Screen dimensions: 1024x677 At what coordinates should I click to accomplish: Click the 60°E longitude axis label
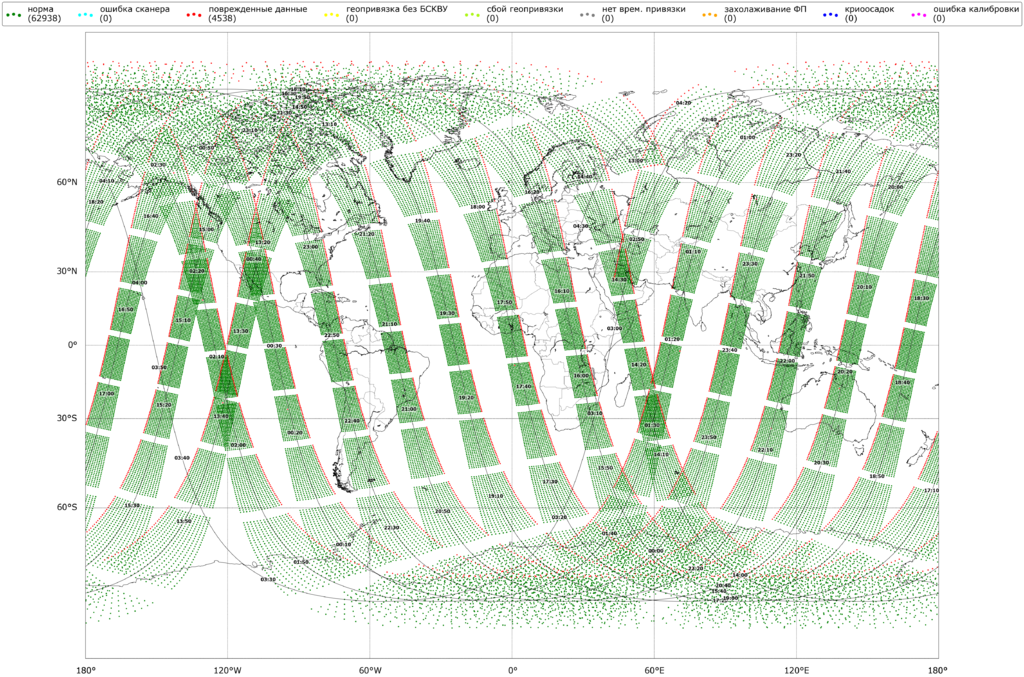654,669
